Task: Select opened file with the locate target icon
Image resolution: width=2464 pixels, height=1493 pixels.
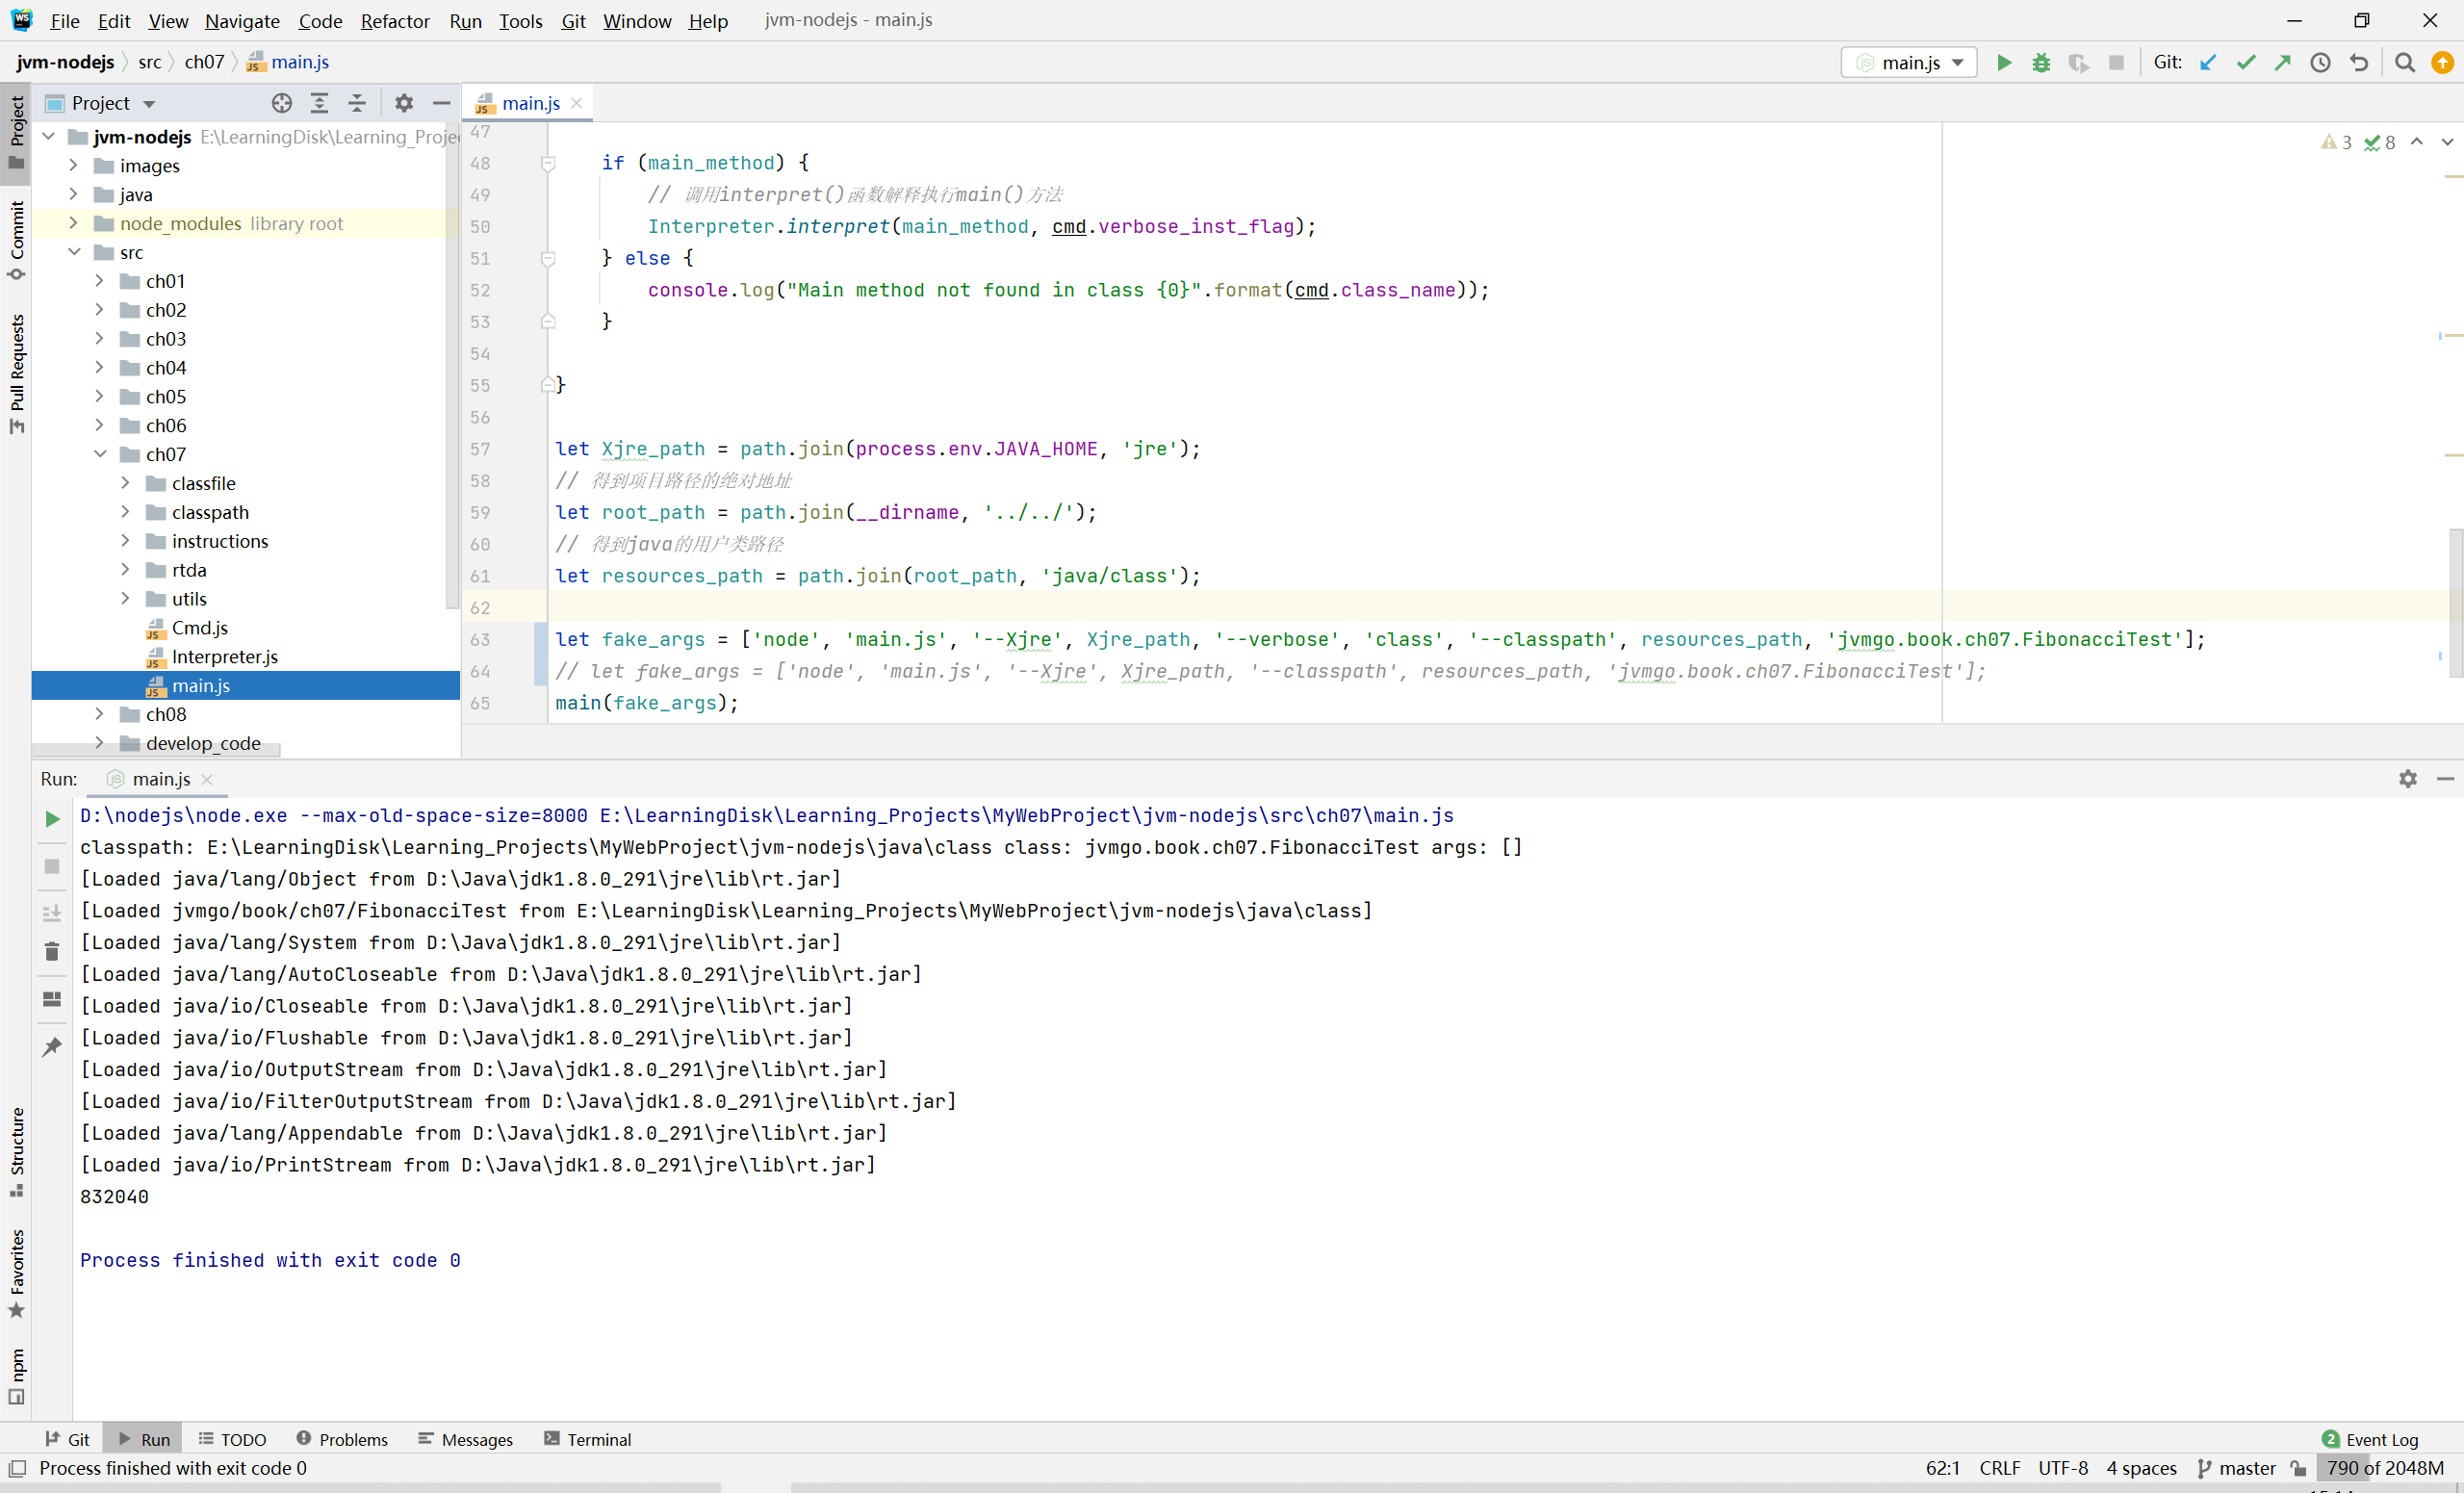Action: point(282,103)
